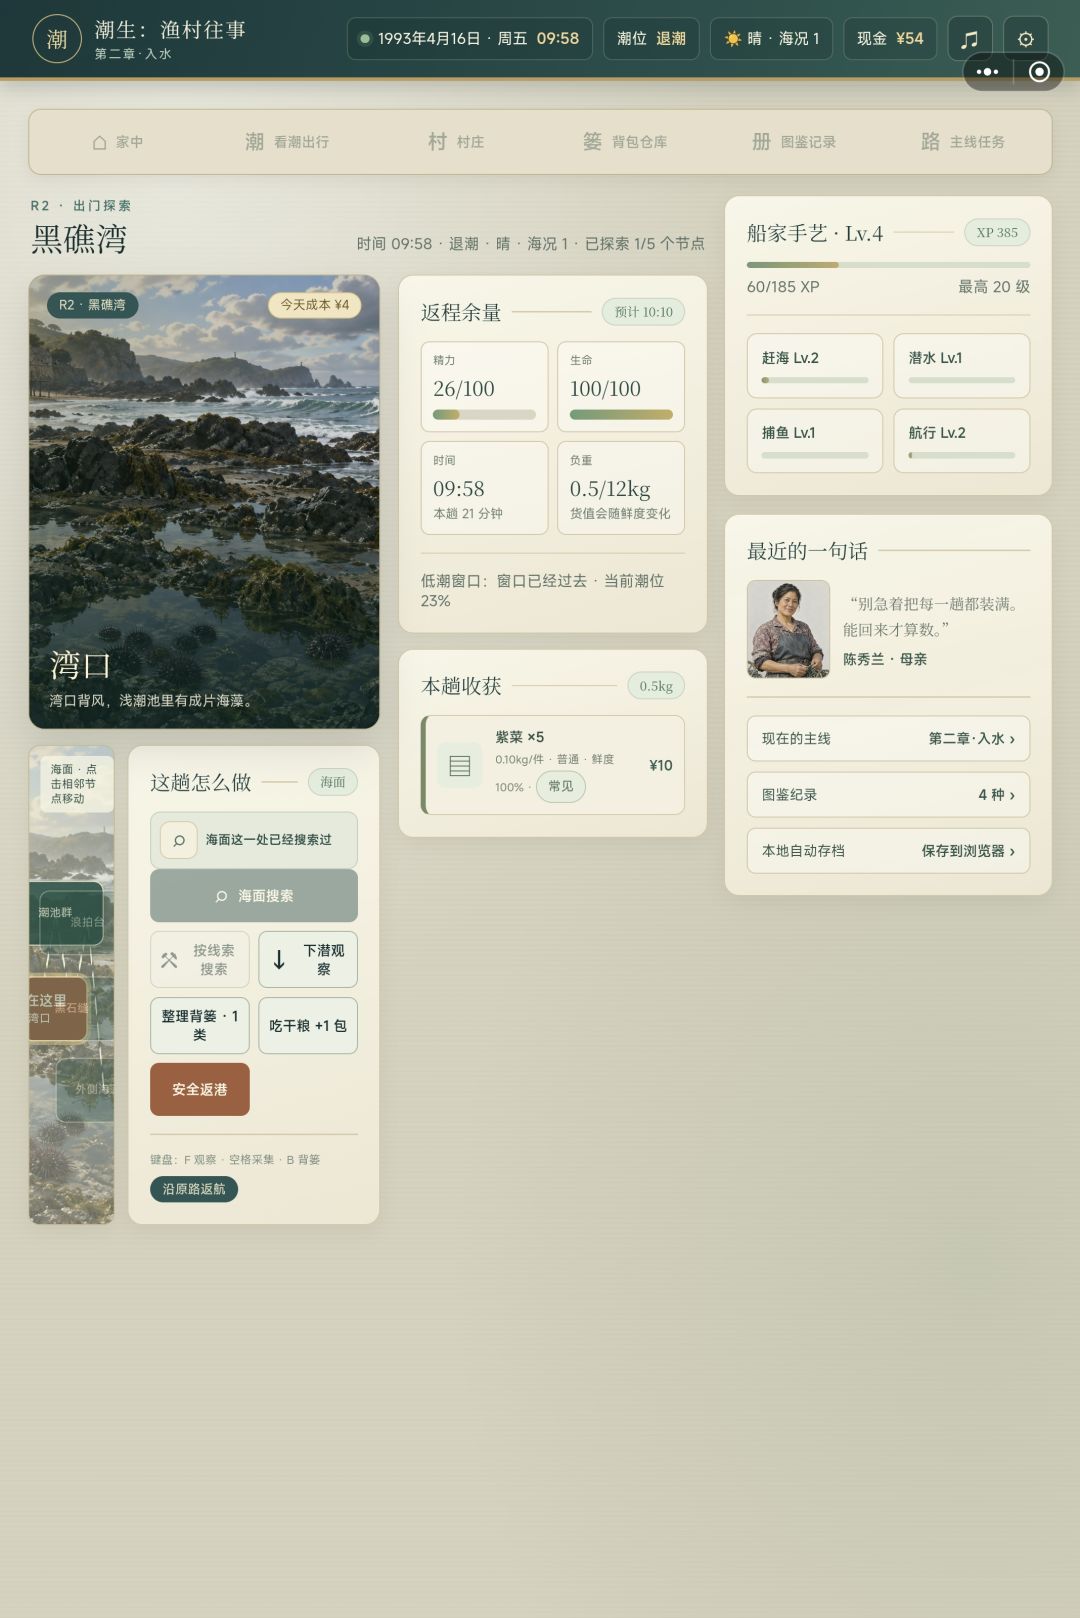The height and width of the screenshot is (1618, 1080).
Task: Click the 潮位 退潮 status chip
Action: point(651,39)
